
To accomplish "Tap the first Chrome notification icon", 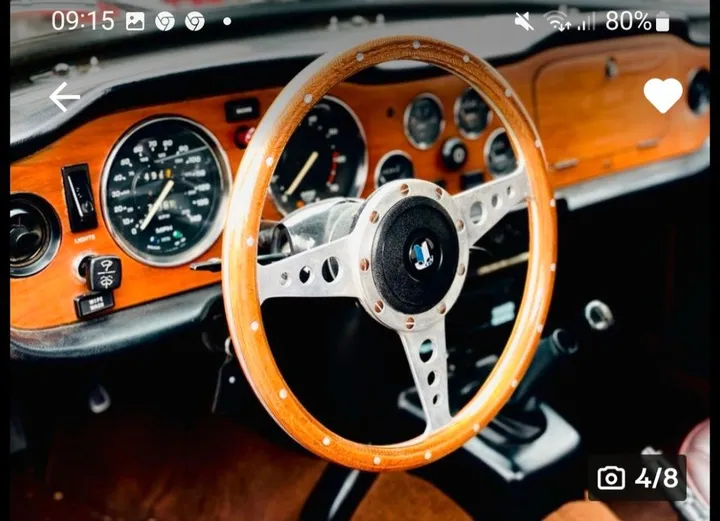I will point(165,21).
